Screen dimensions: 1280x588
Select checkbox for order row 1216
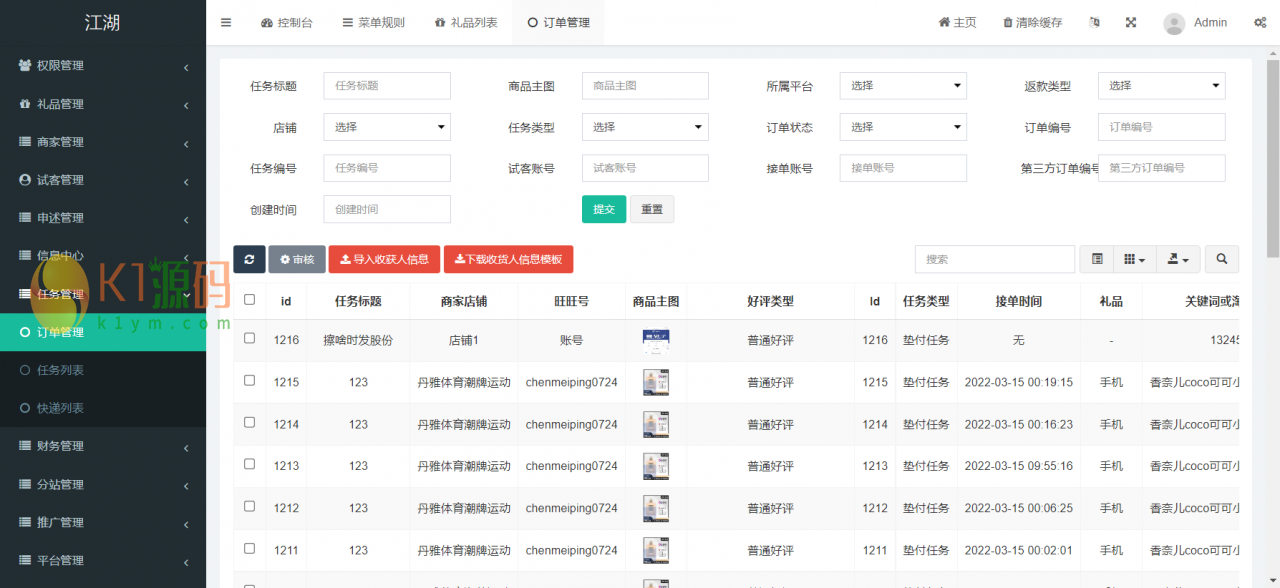(x=250, y=339)
